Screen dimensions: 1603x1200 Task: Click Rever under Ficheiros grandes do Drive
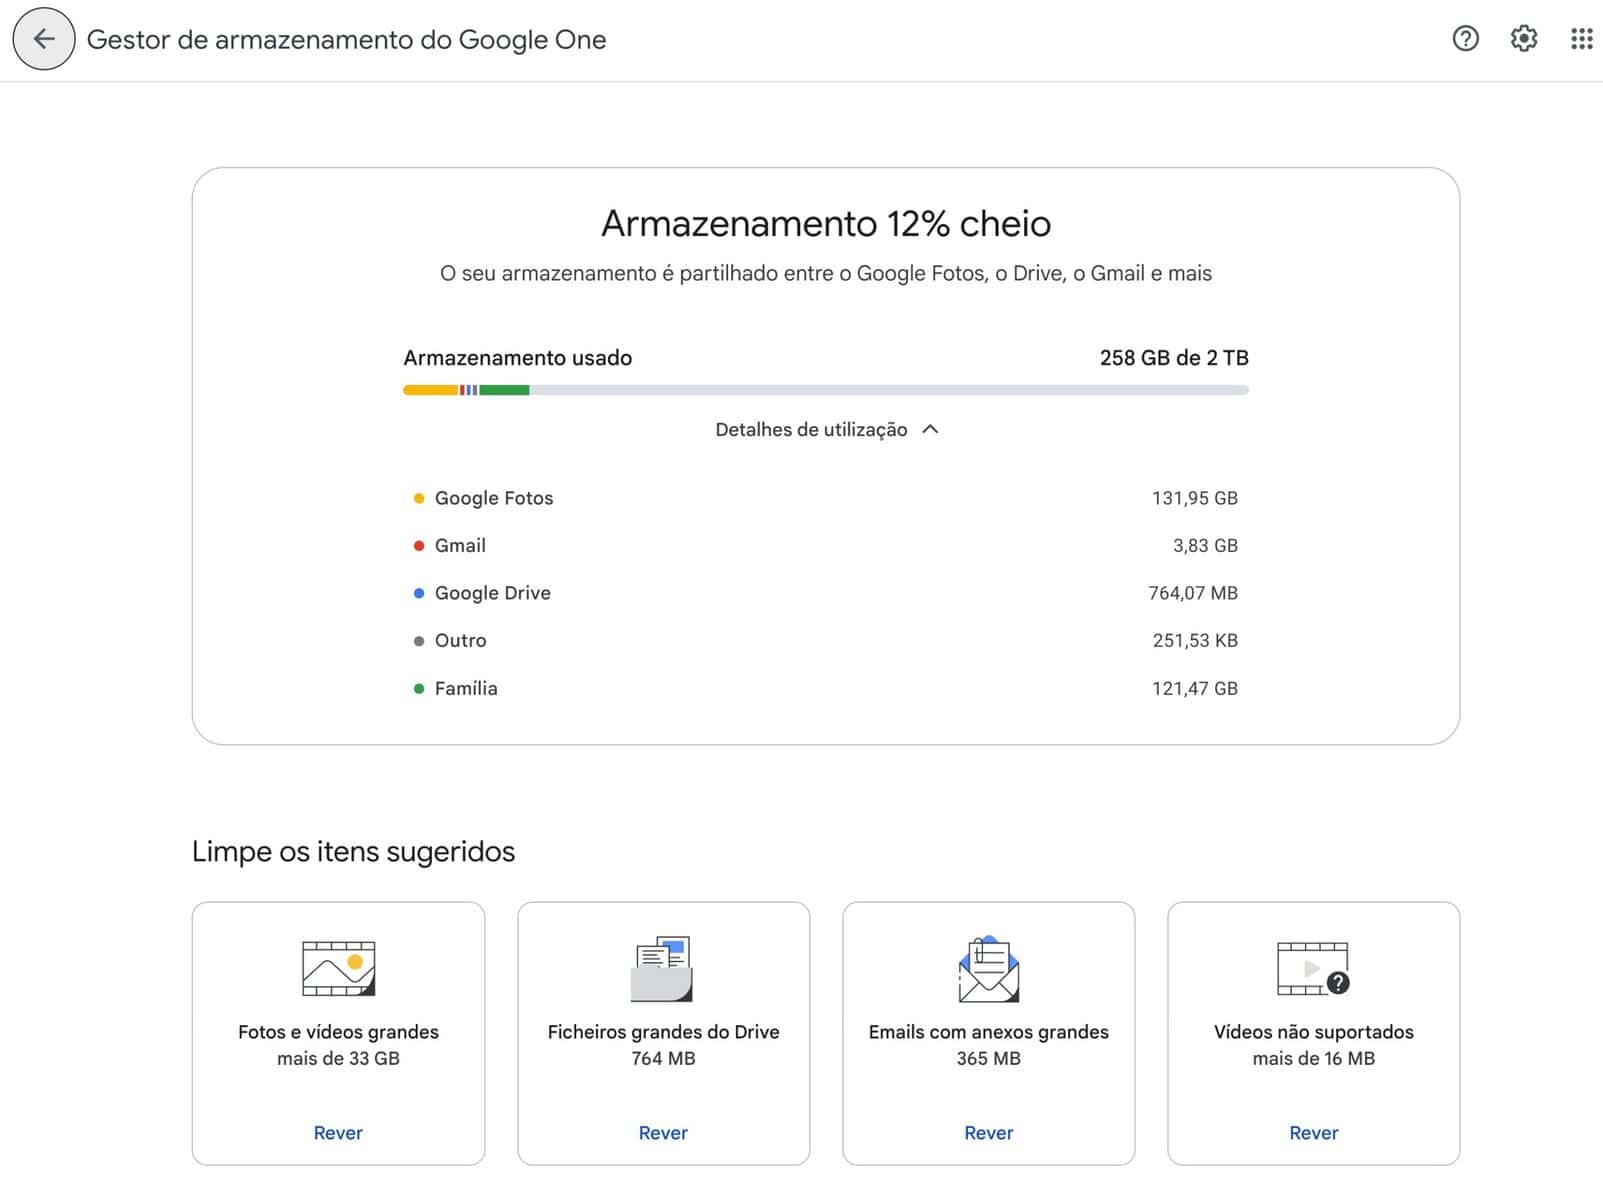click(x=663, y=1133)
